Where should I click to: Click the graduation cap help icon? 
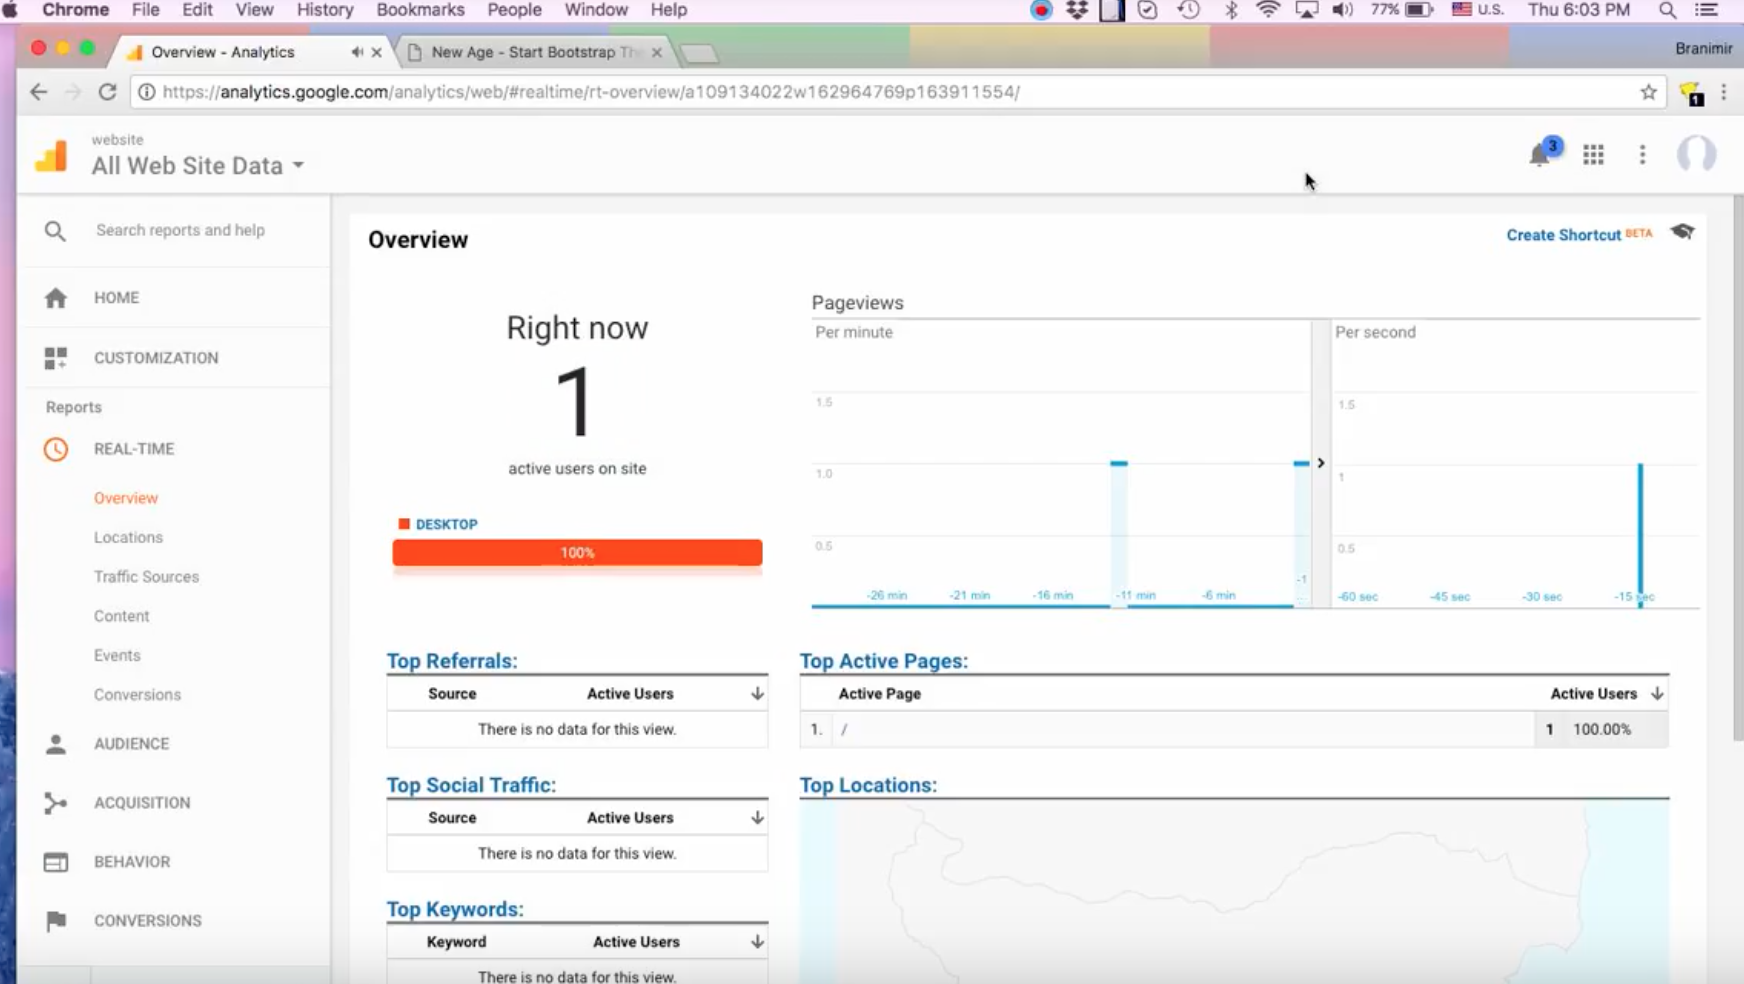click(x=1683, y=232)
